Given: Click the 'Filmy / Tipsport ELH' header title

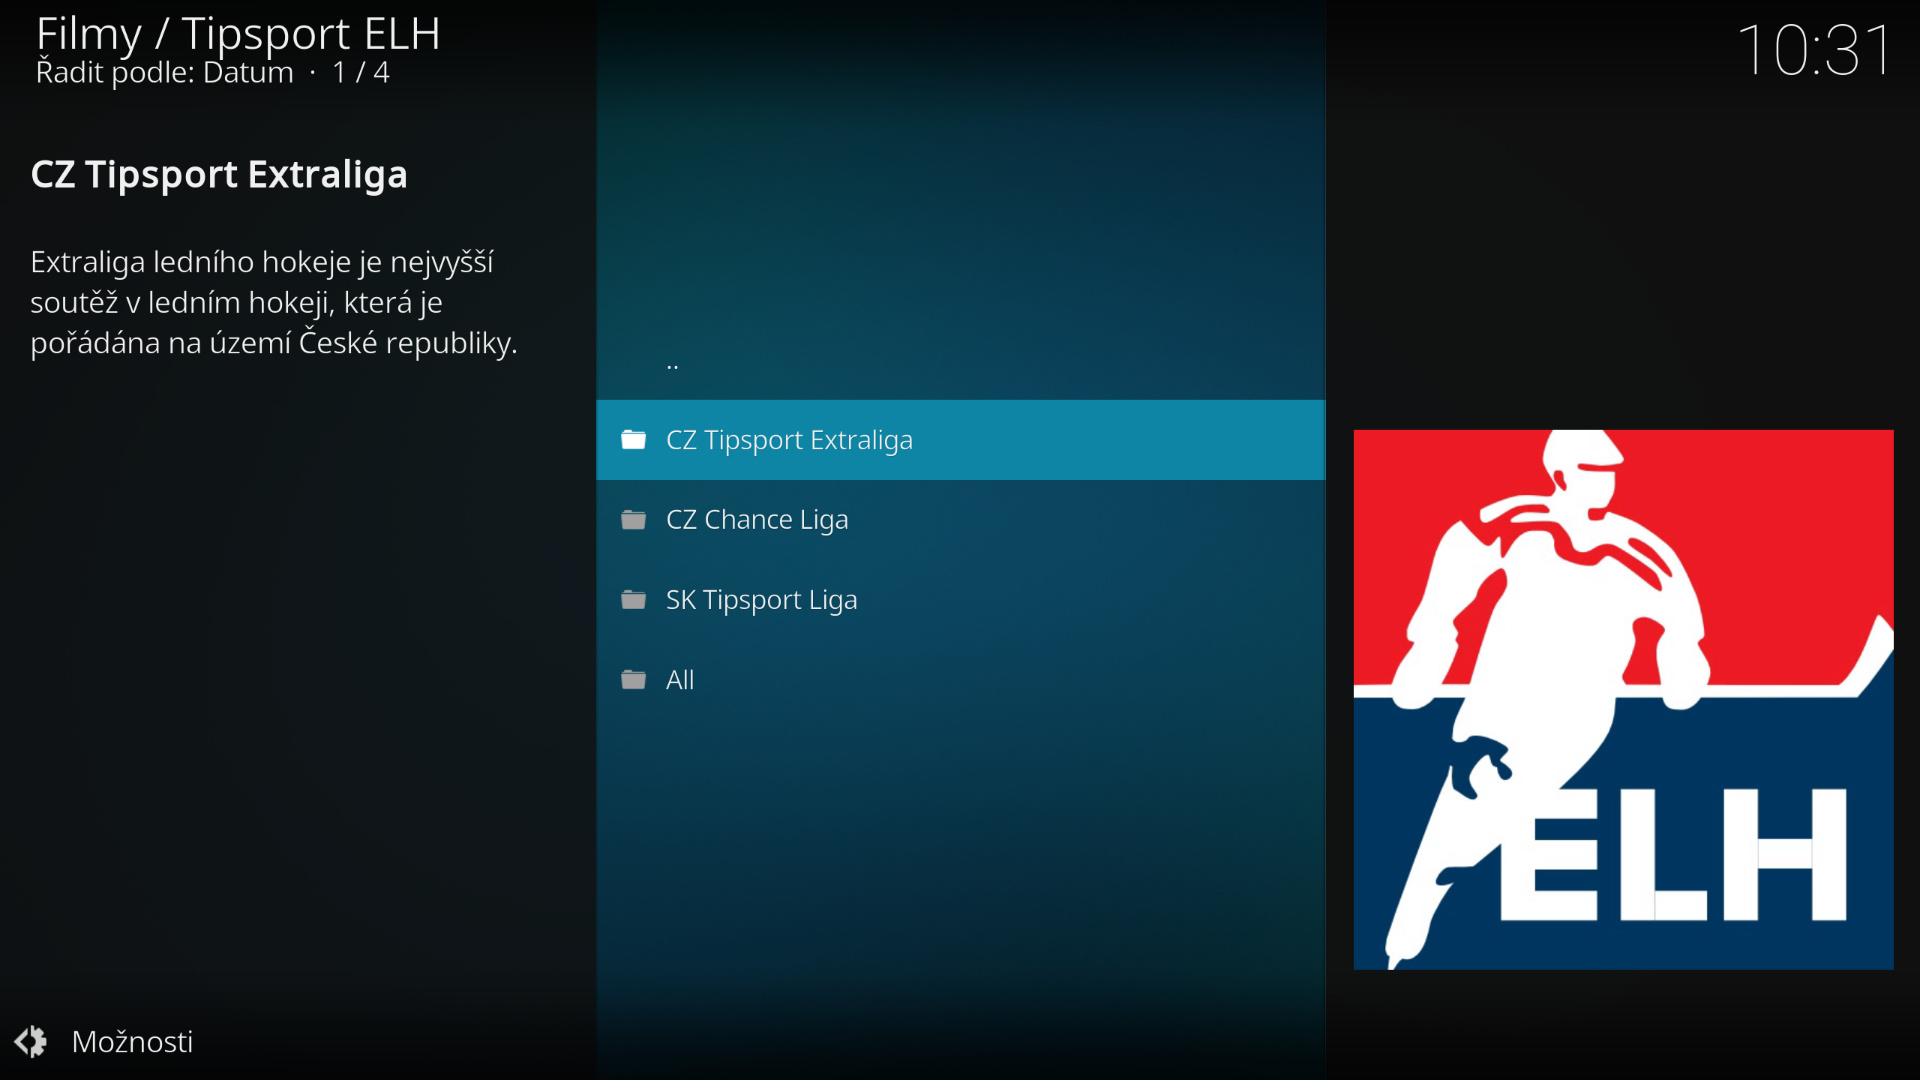Looking at the screenshot, I should (x=238, y=33).
